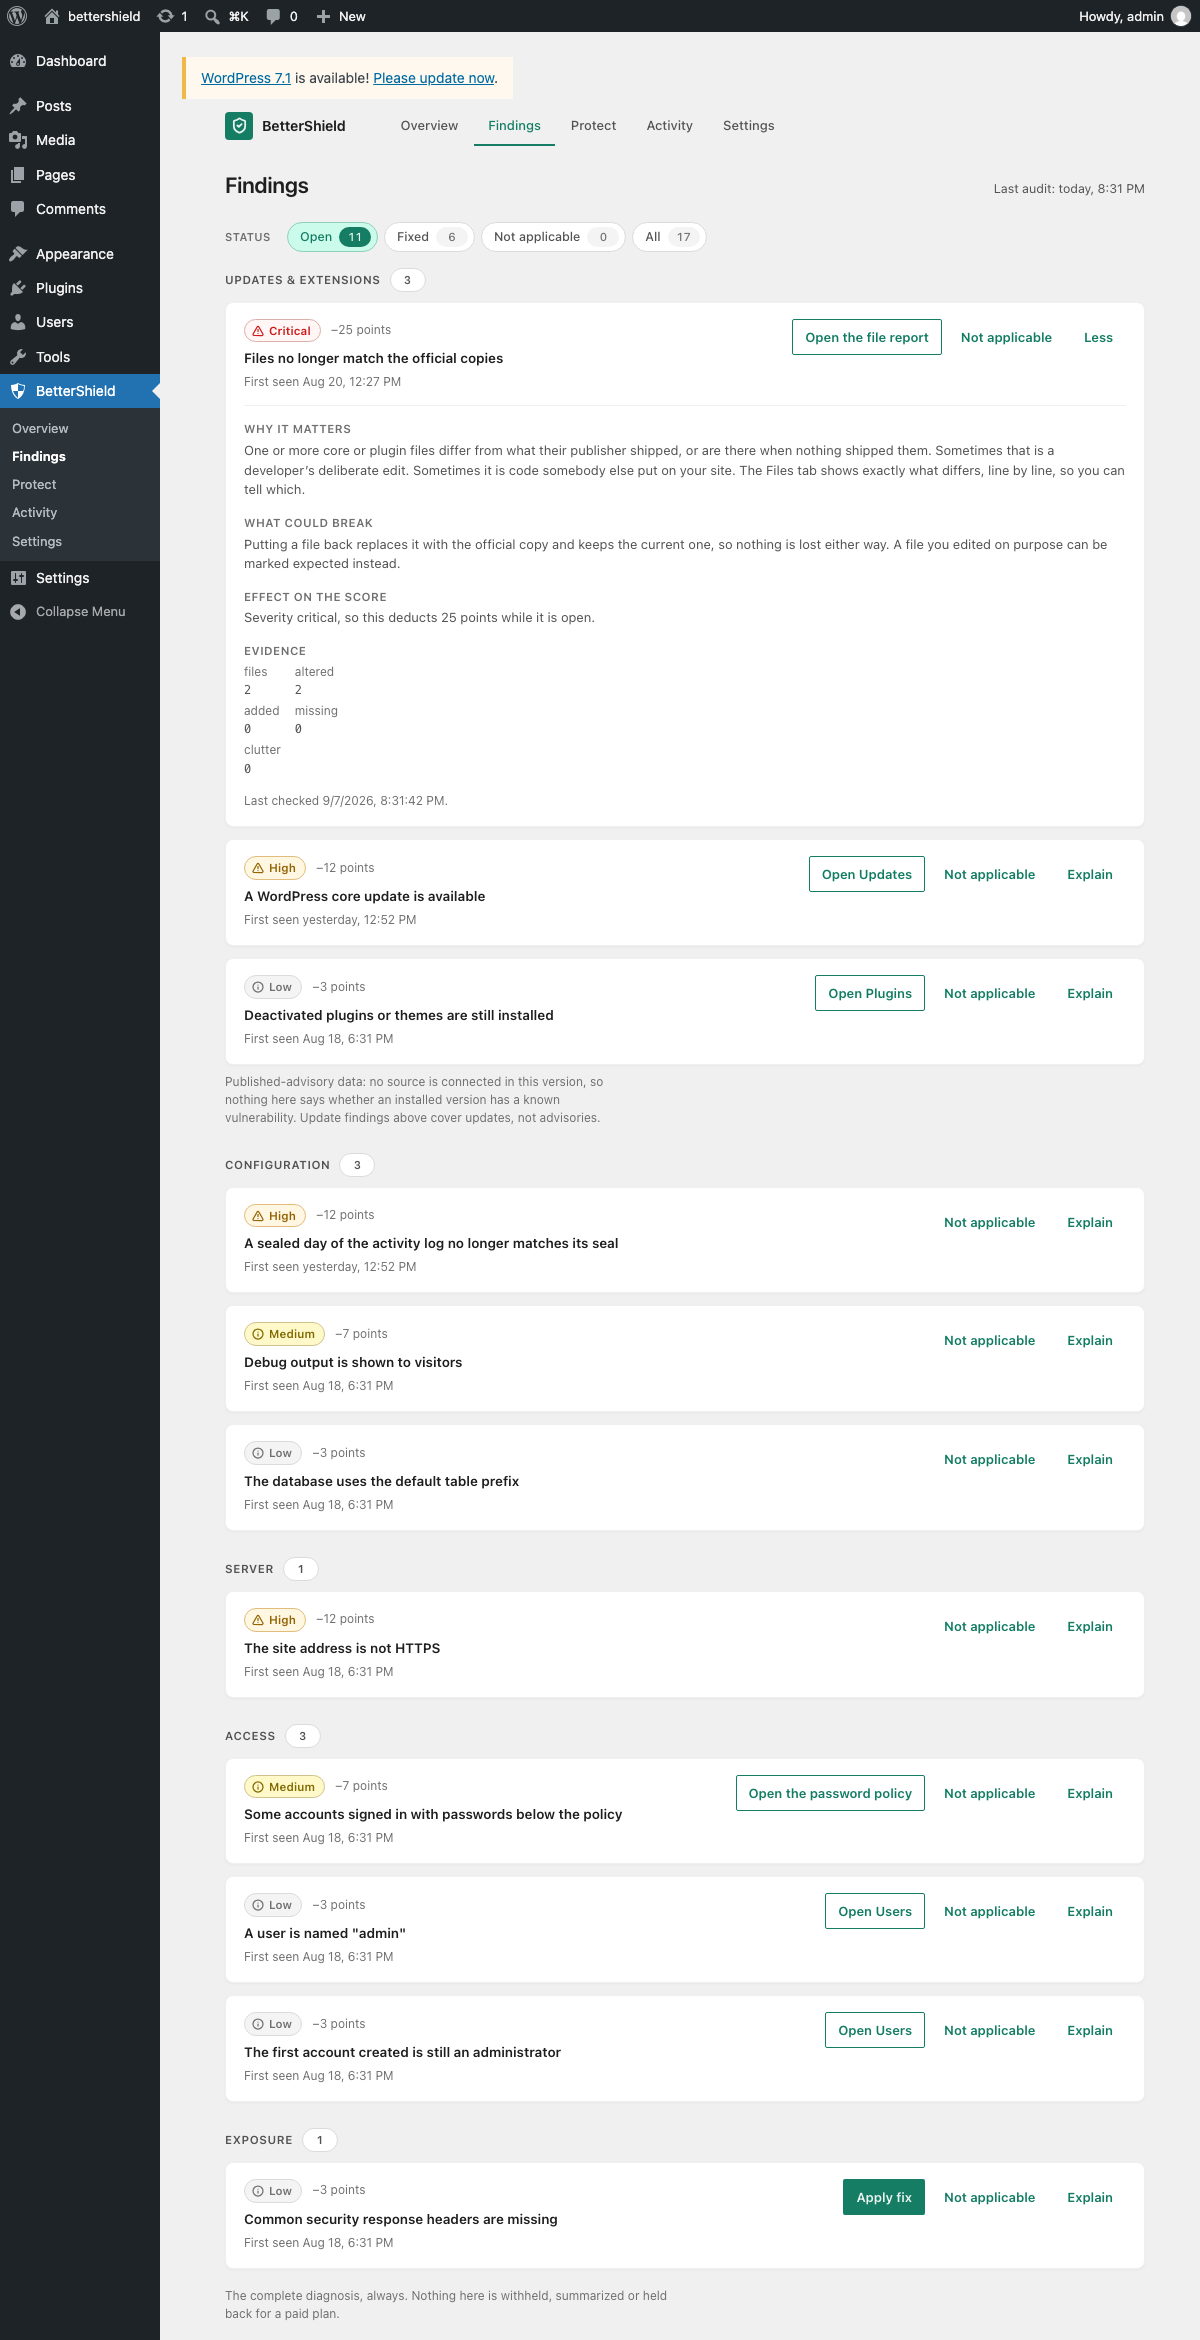Expand Explain for the WordPress core update finding
Image resolution: width=1200 pixels, height=2340 pixels.
(x=1090, y=875)
